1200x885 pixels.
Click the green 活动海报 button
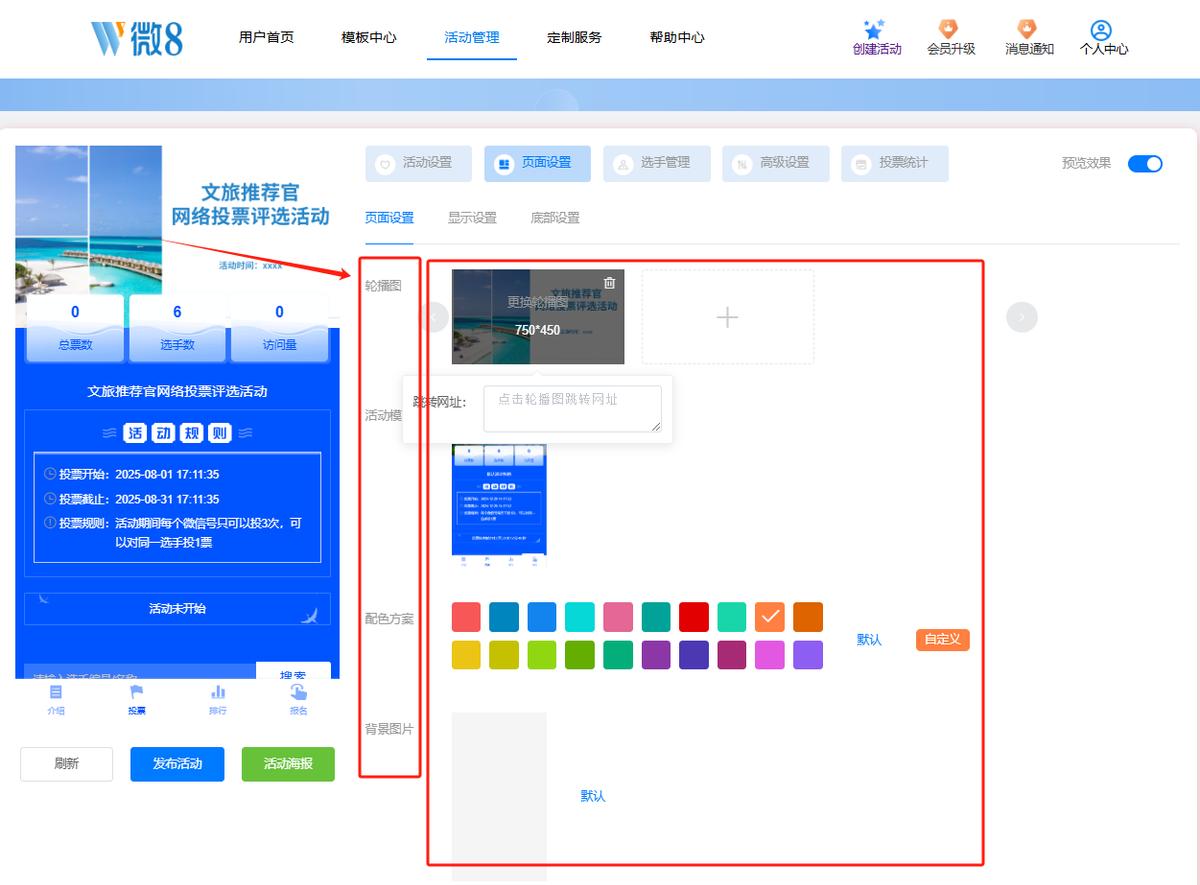[288, 764]
